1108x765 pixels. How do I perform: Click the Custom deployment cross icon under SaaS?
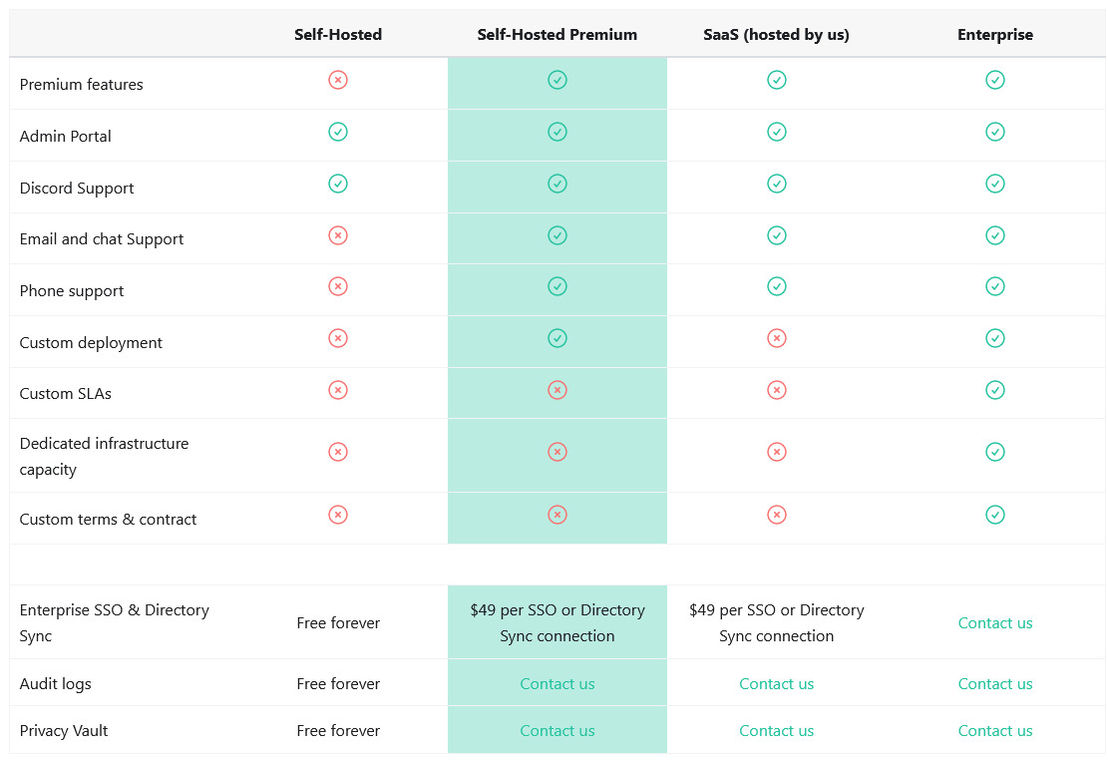point(777,338)
